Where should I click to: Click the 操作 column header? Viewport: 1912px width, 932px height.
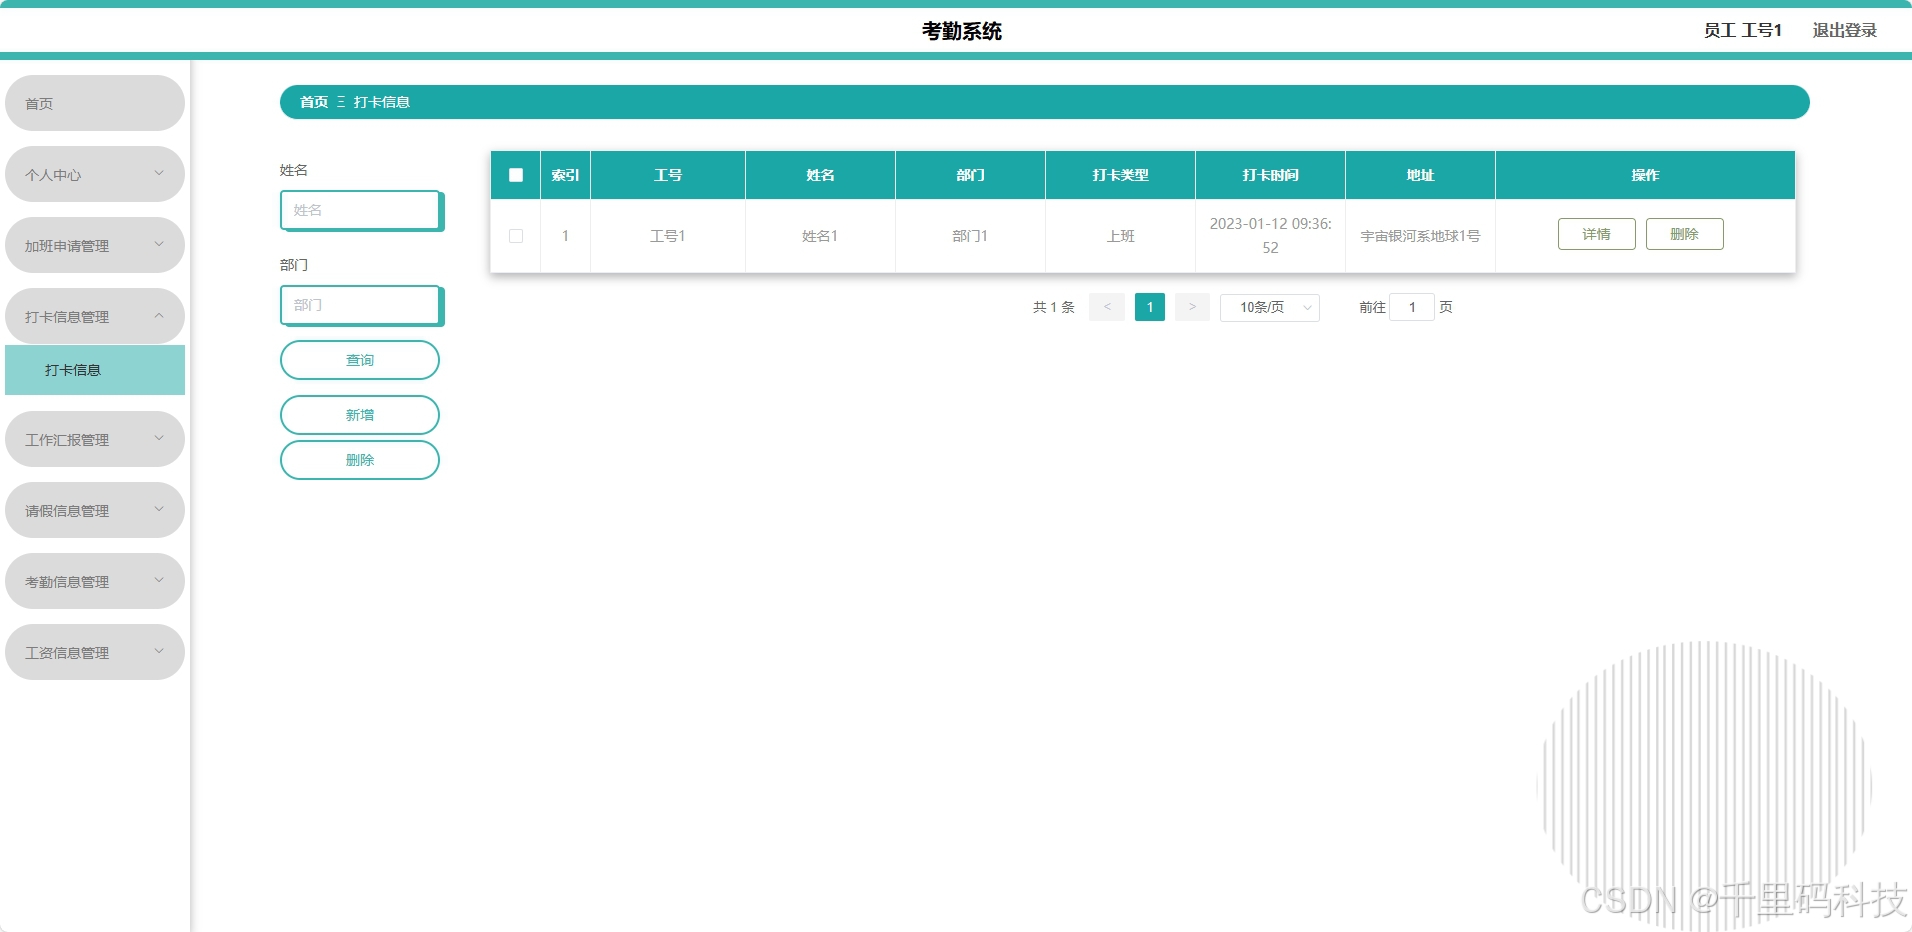click(1645, 175)
